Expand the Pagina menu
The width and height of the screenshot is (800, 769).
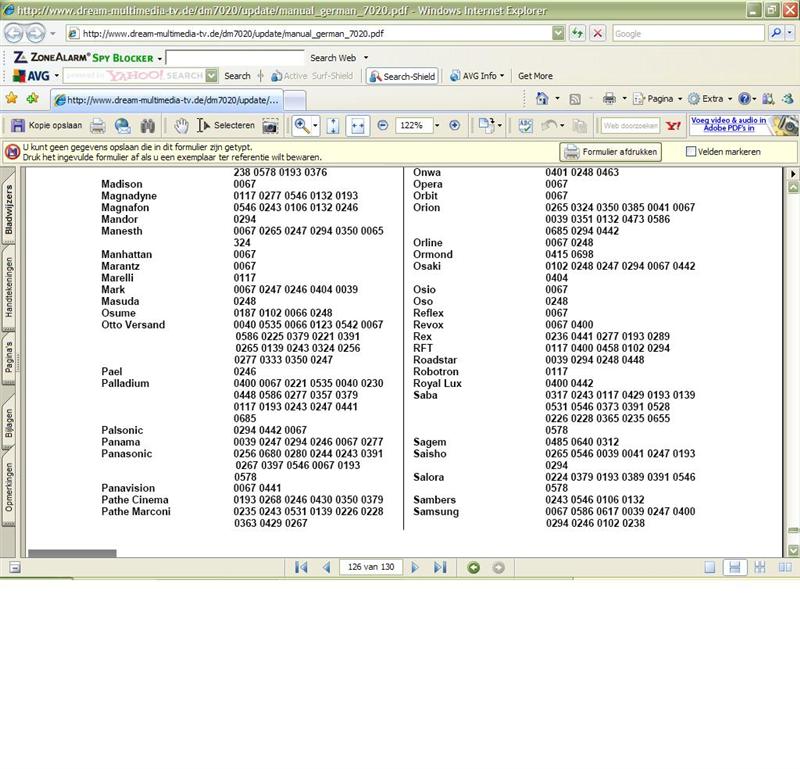coord(658,98)
